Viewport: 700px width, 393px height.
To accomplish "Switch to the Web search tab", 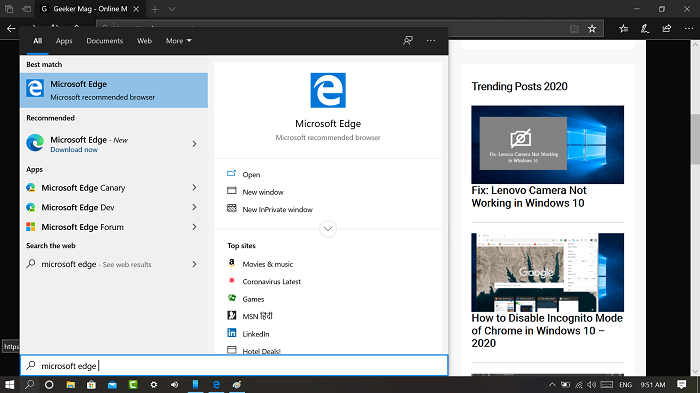I will (144, 41).
